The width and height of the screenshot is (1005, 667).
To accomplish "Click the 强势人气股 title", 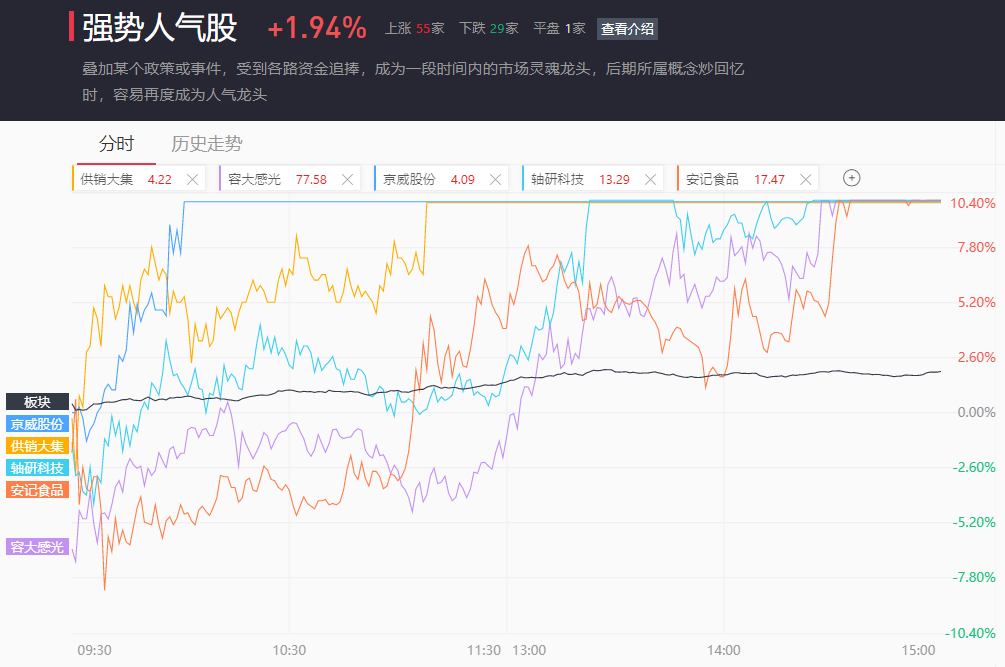I will pos(160,28).
